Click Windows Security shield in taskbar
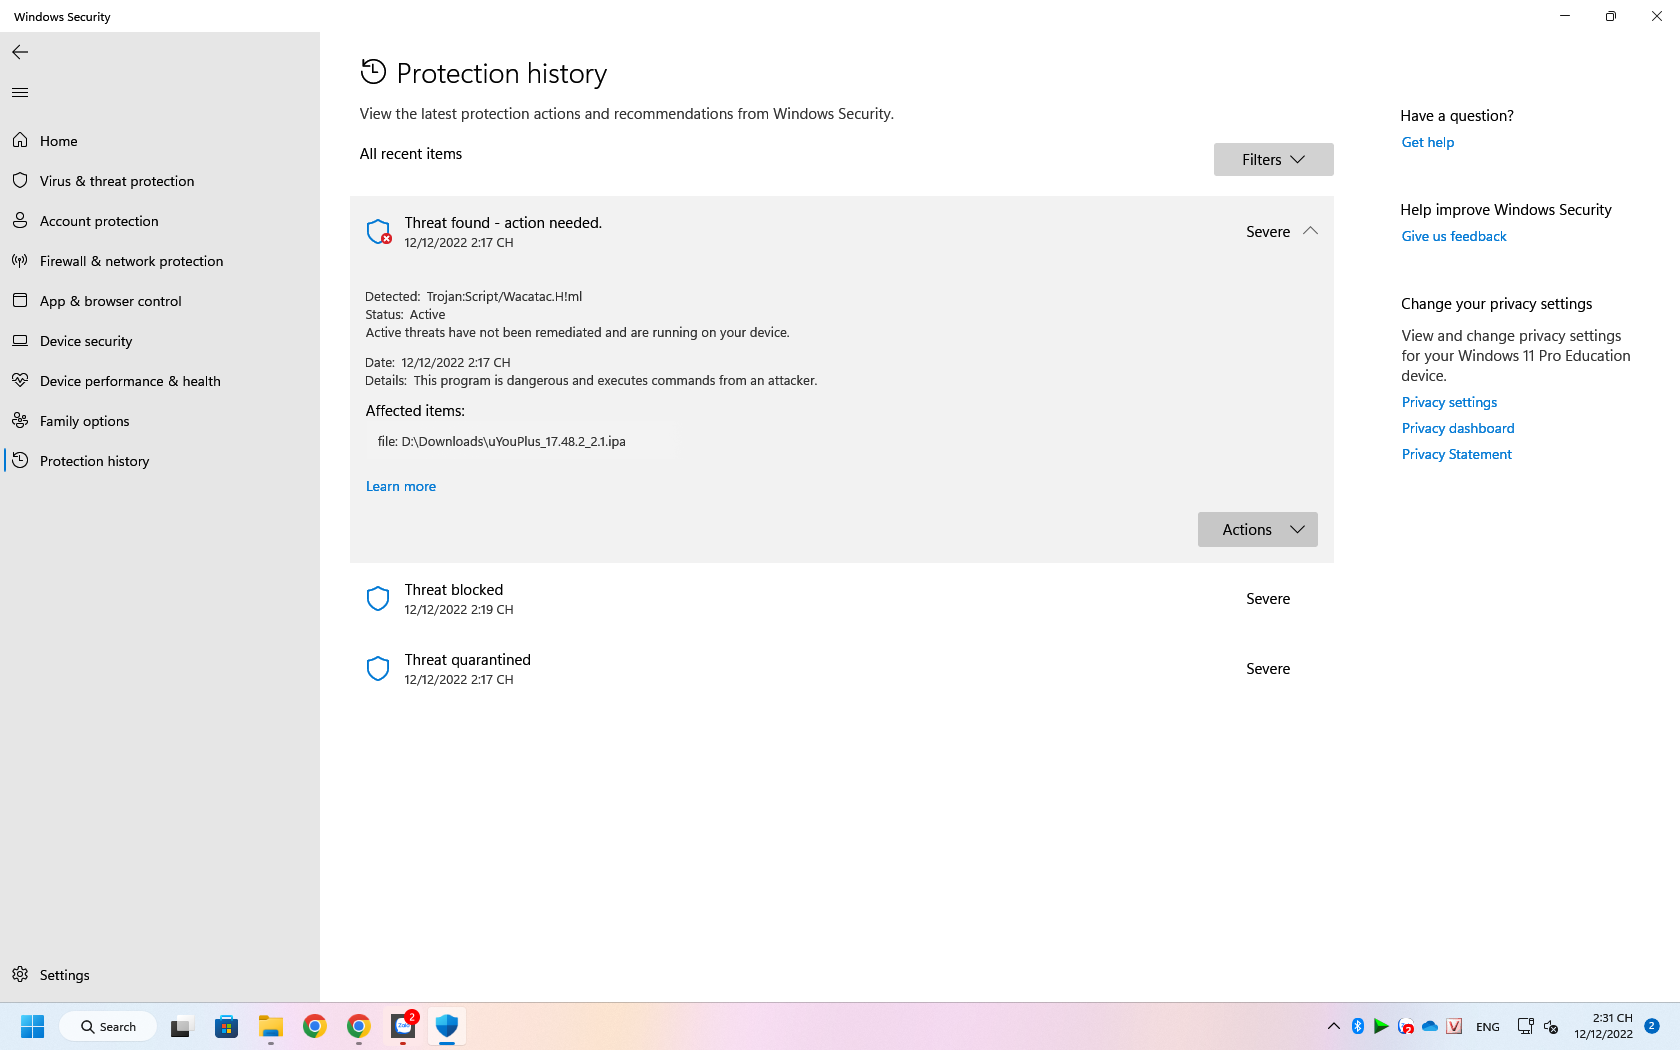Image resolution: width=1680 pixels, height=1050 pixels. (447, 1026)
